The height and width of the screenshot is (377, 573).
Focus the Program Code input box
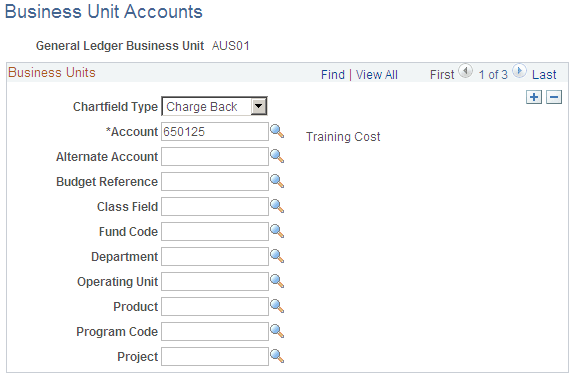tap(215, 331)
